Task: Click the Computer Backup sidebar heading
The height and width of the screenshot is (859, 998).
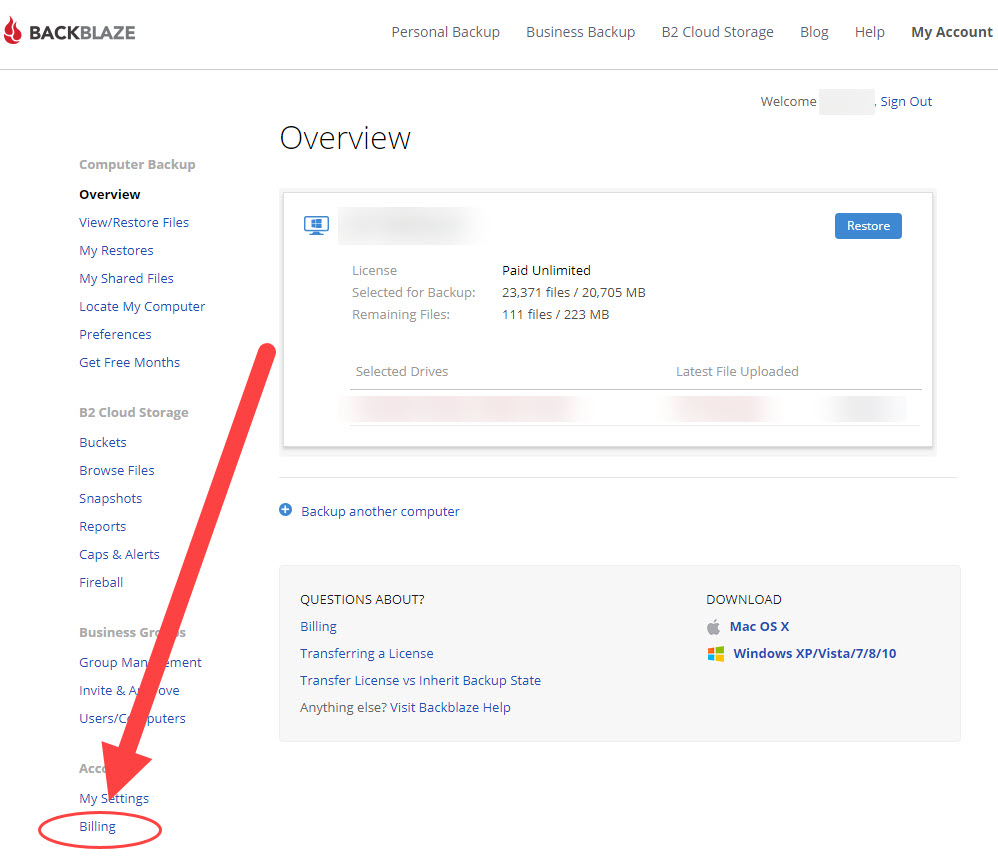Action: (x=137, y=165)
